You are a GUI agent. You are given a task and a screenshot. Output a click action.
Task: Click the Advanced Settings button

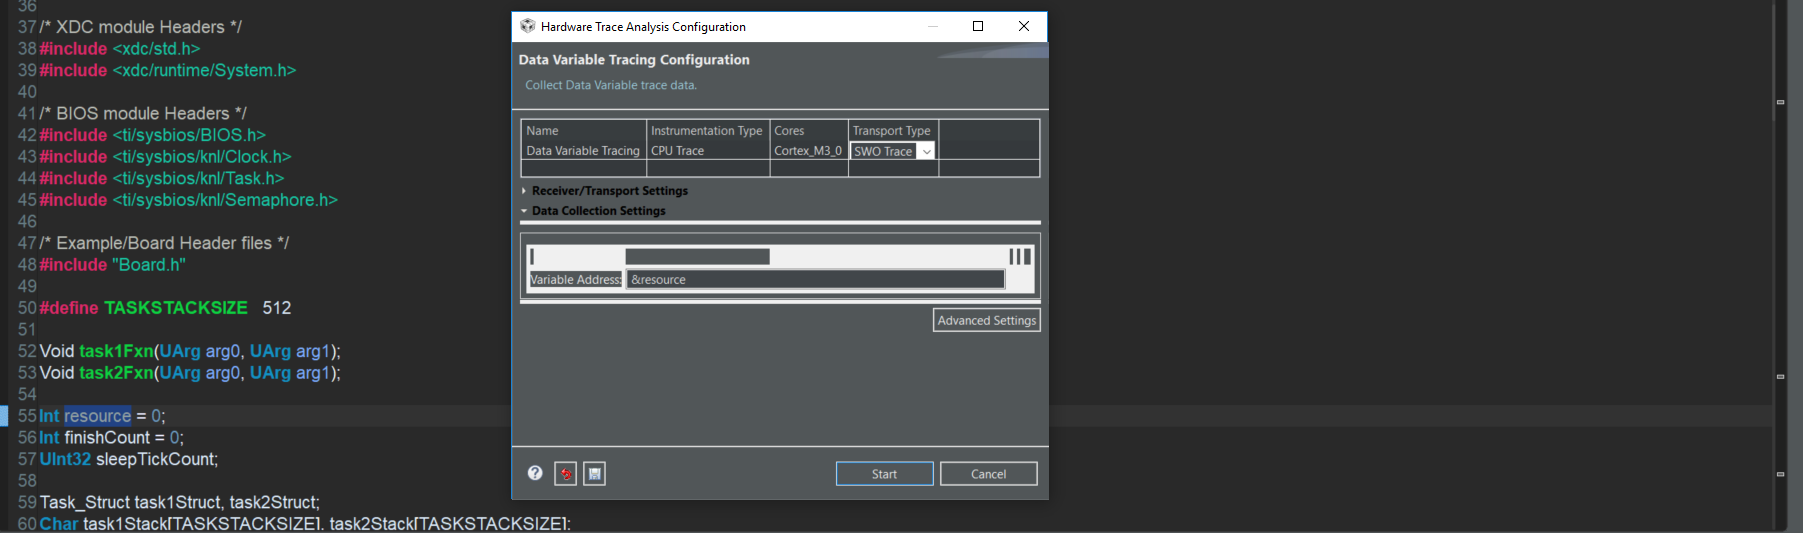(987, 320)
